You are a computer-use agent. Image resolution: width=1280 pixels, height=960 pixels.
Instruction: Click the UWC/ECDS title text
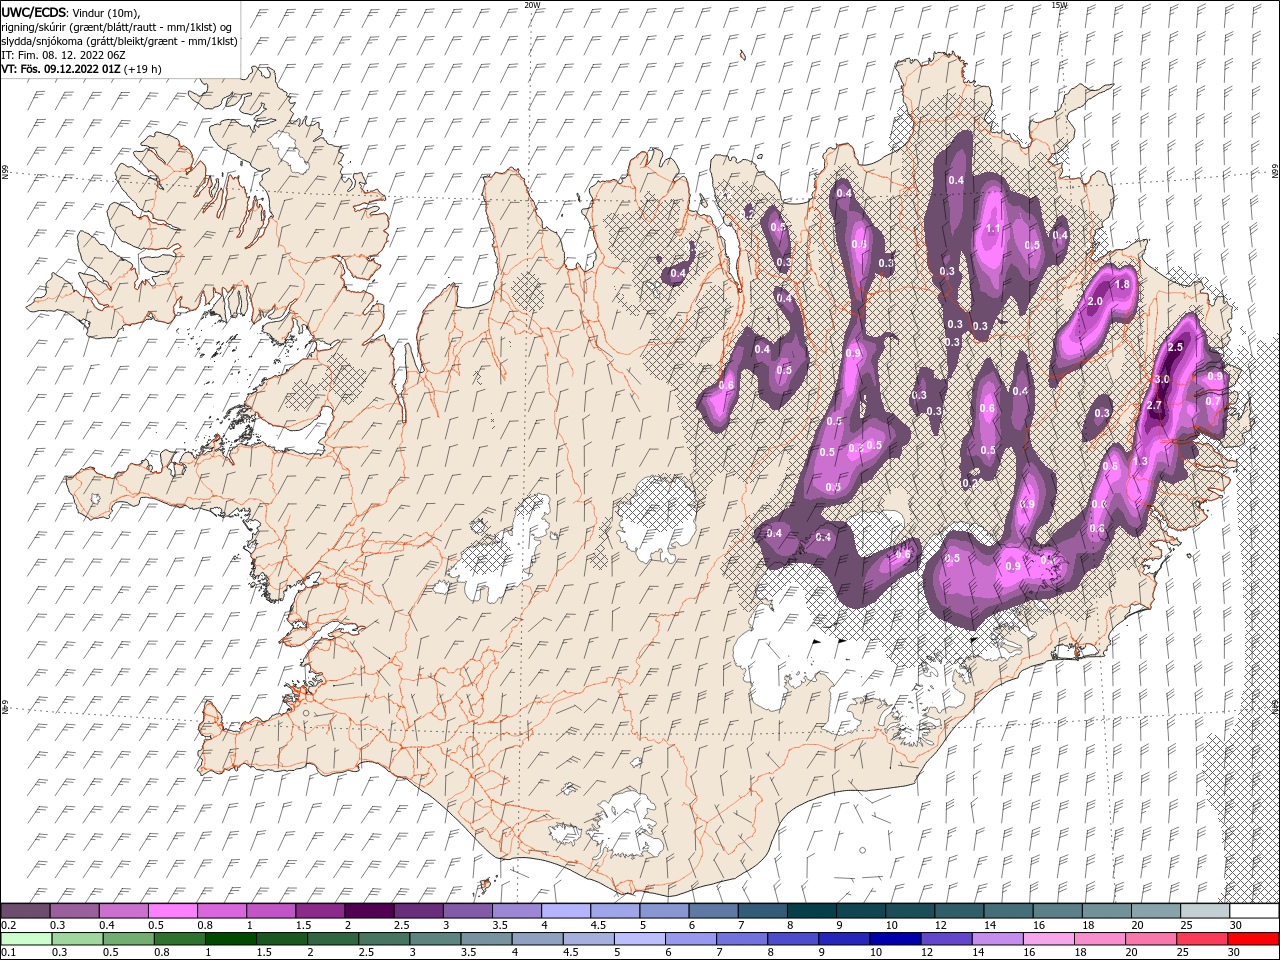pos(34,12)
